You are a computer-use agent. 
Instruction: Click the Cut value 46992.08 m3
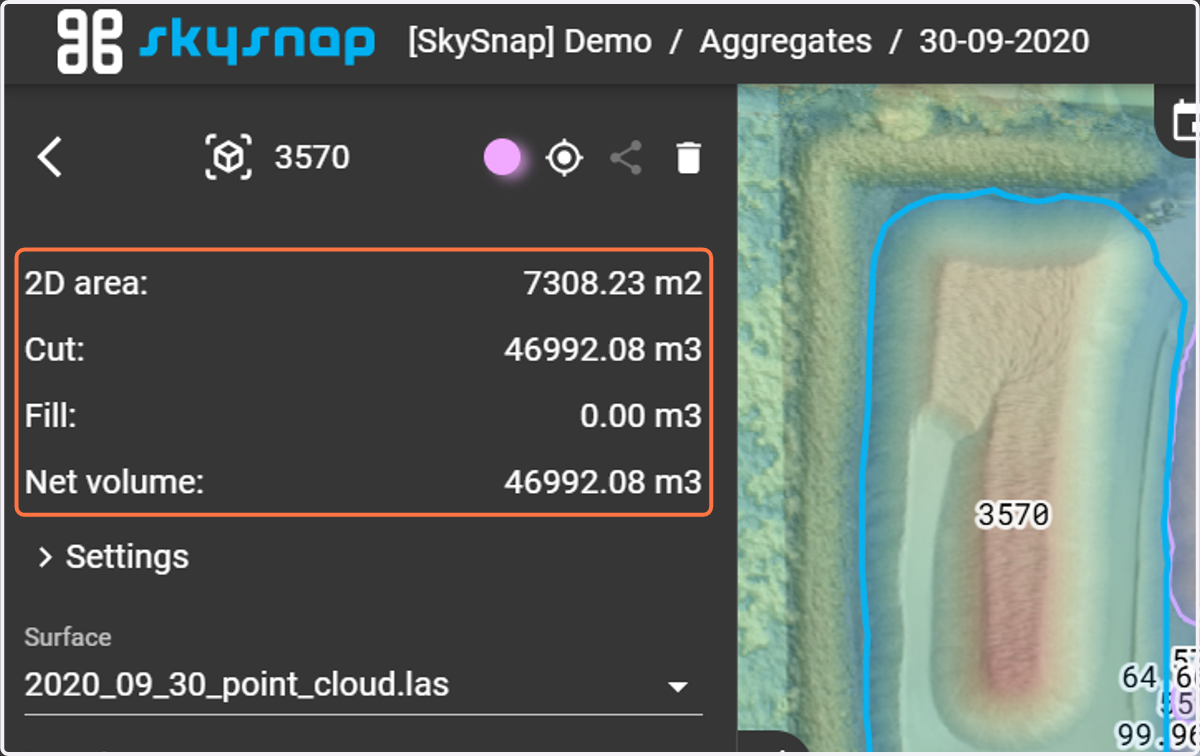603,350
